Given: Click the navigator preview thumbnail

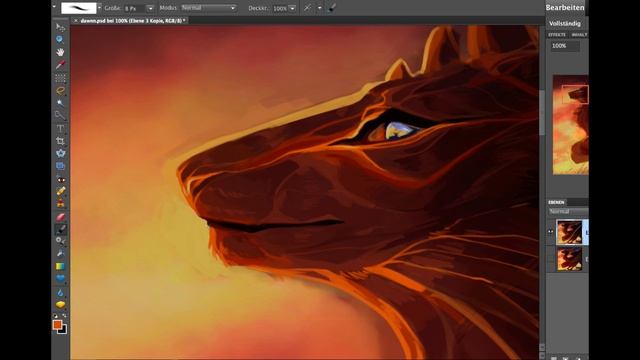Looking at the screenshot, I should [x=571, y=124].
